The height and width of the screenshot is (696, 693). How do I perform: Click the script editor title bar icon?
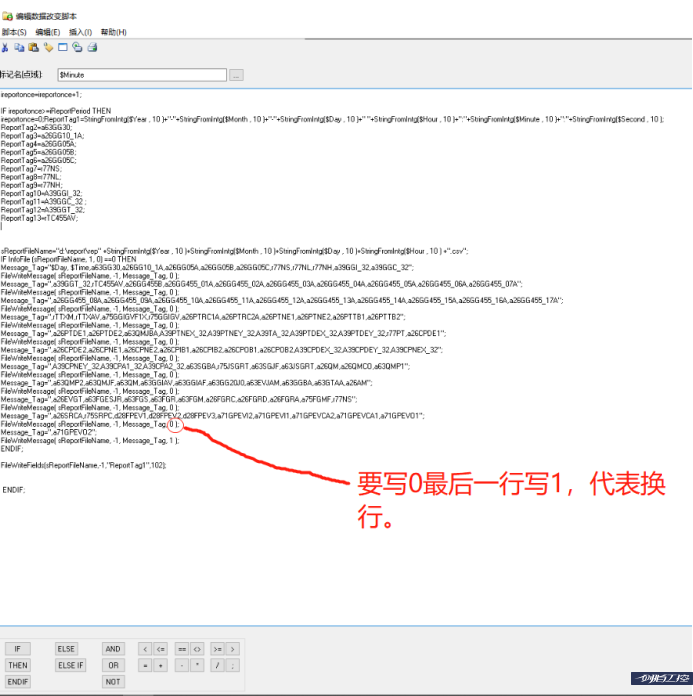(8, 17)
